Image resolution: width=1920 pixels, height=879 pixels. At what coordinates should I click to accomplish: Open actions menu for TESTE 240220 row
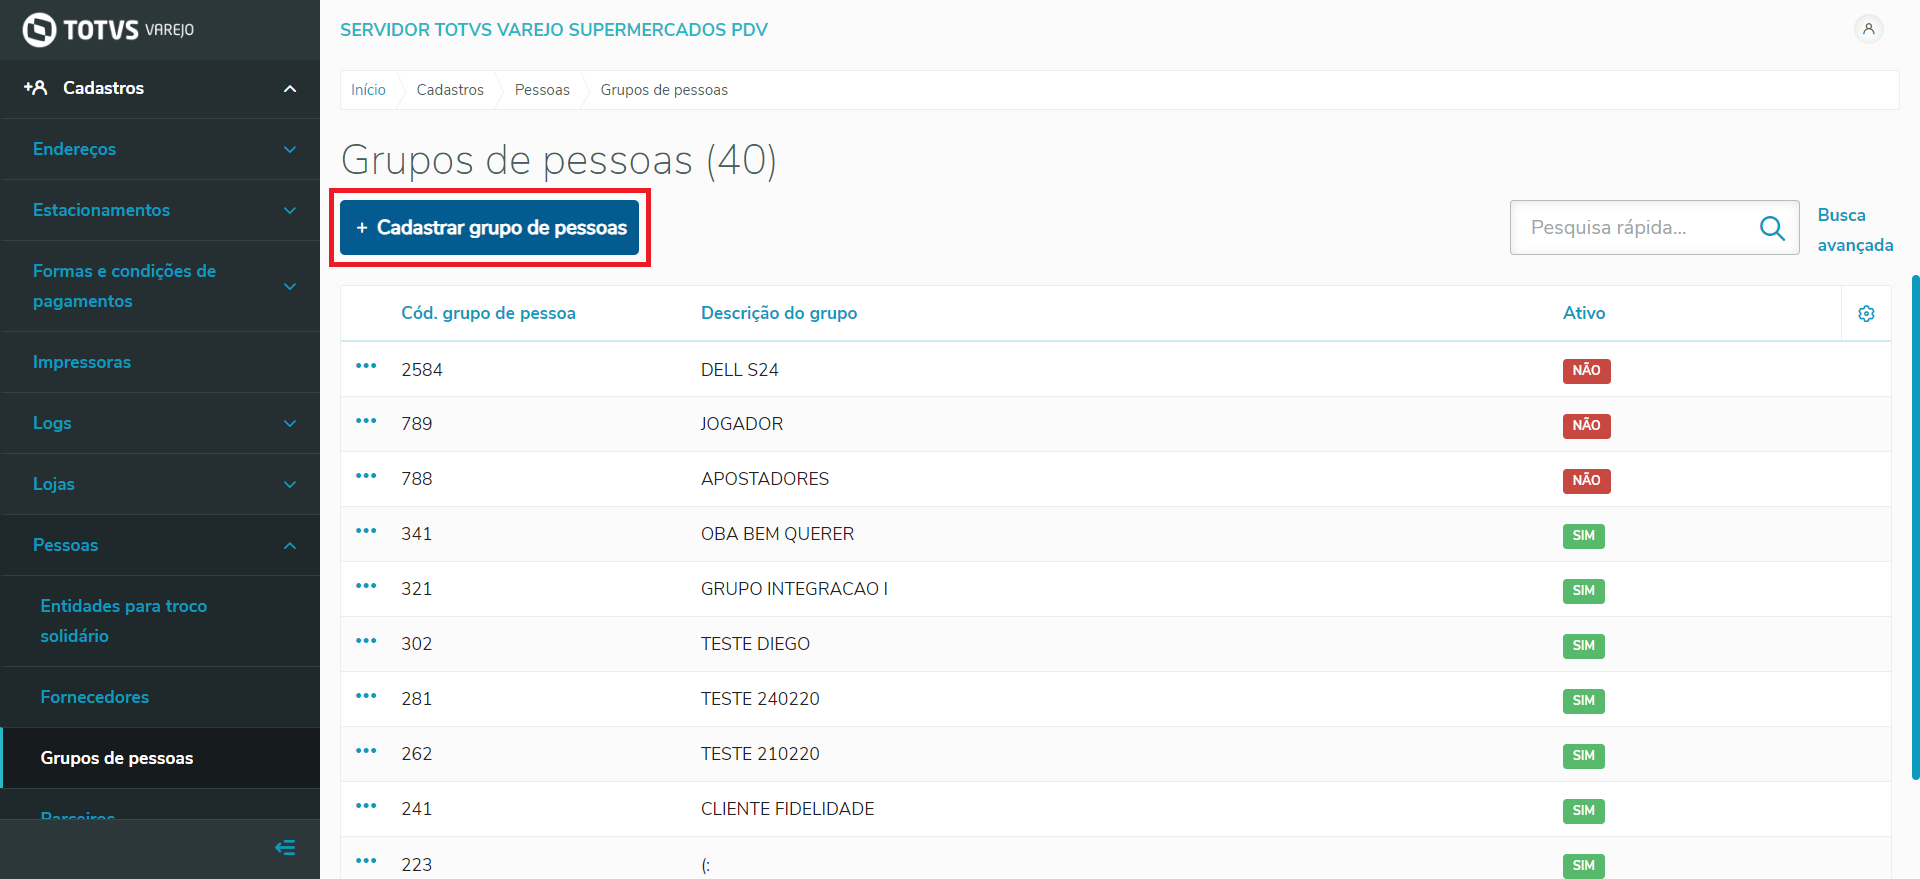[366, 696]
